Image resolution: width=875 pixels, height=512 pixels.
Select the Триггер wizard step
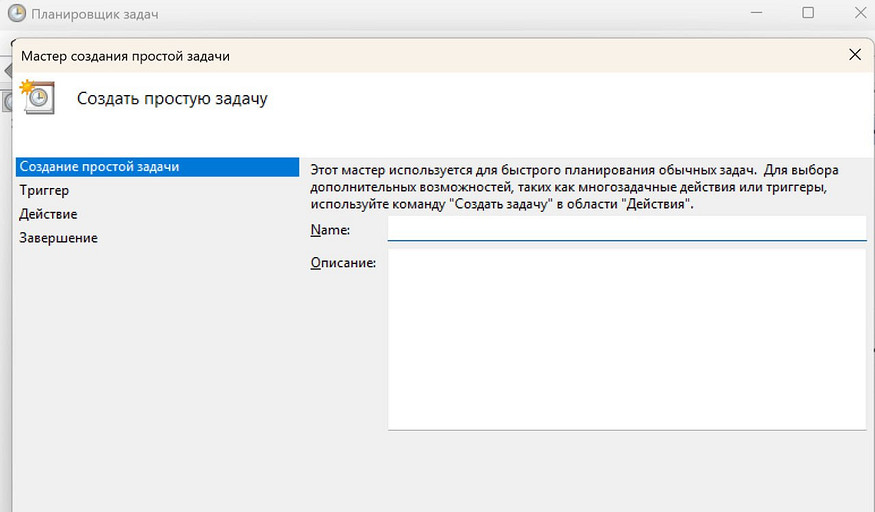[x=44, y=191]
